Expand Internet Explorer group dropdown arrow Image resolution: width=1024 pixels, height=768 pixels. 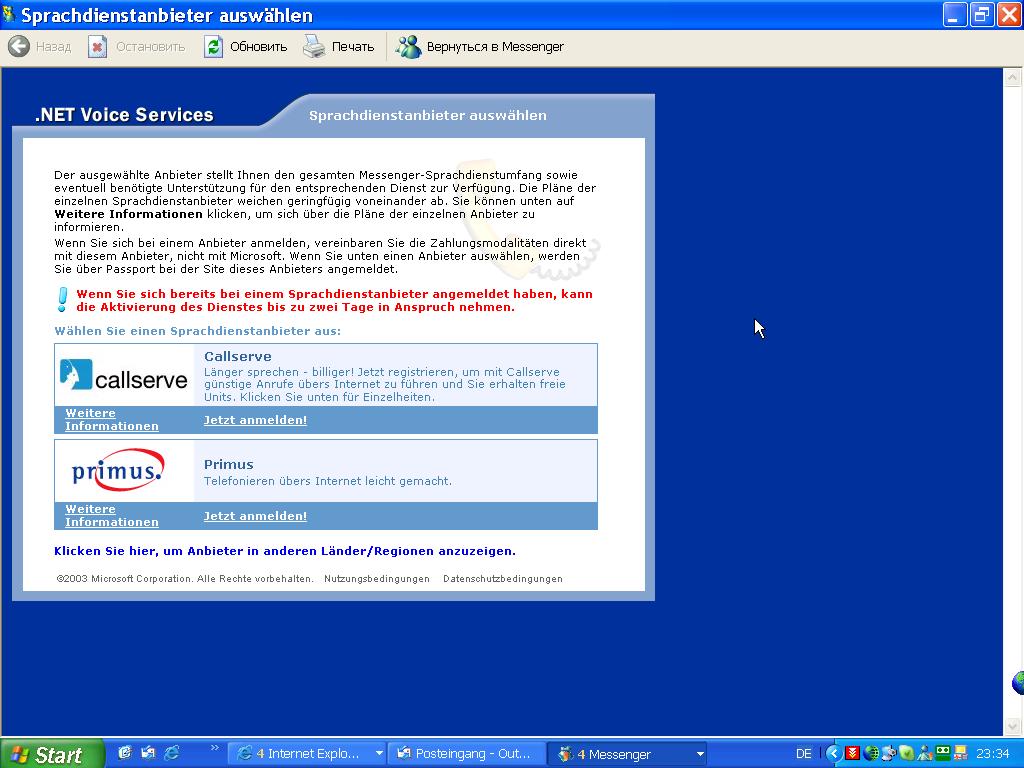(x=378, y=754)
